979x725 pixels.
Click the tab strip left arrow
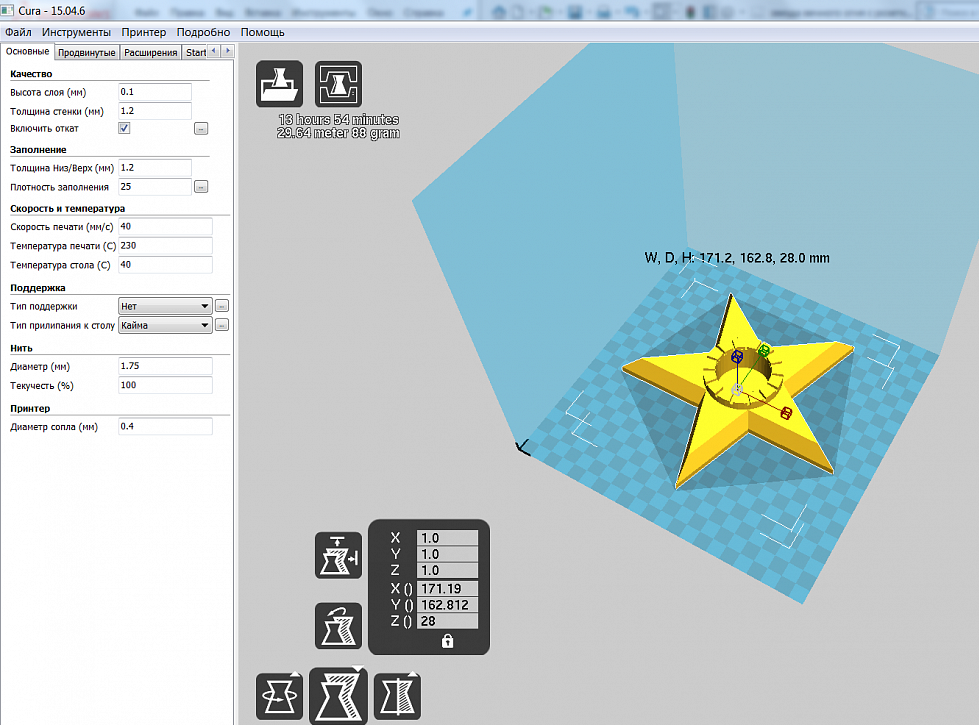(x=214, y=51)
